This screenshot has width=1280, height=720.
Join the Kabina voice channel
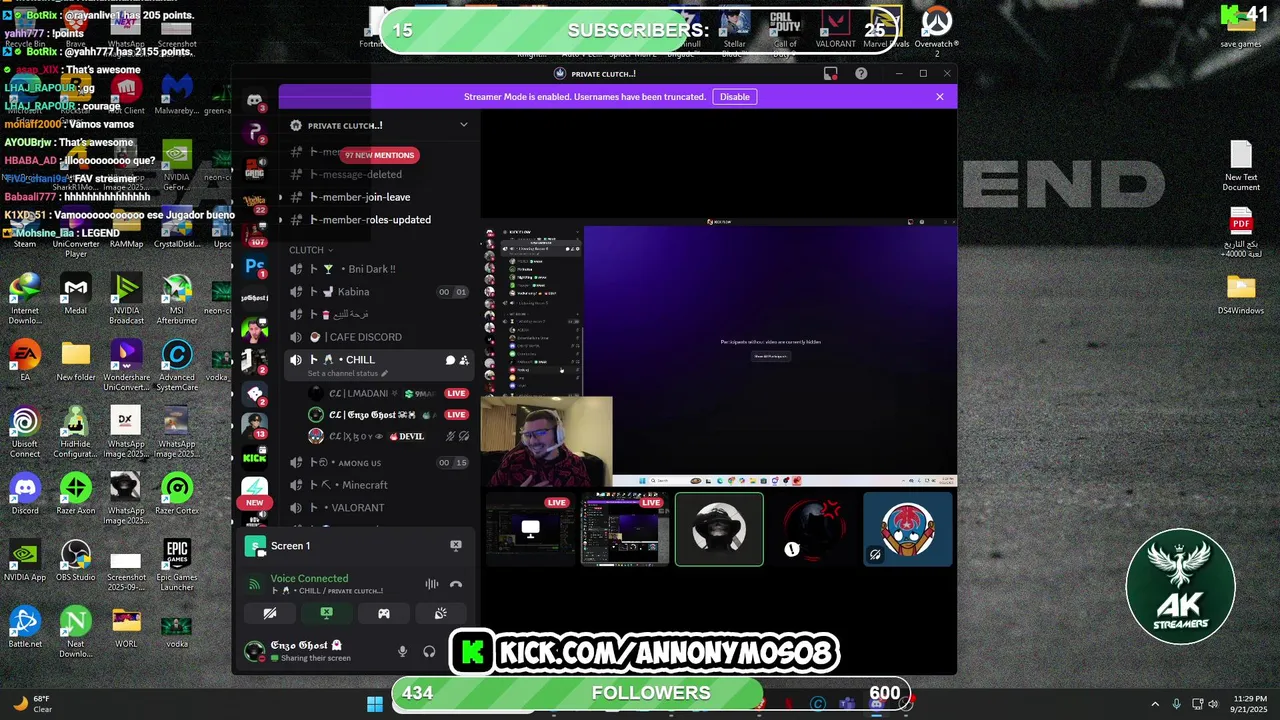point(380,292)
